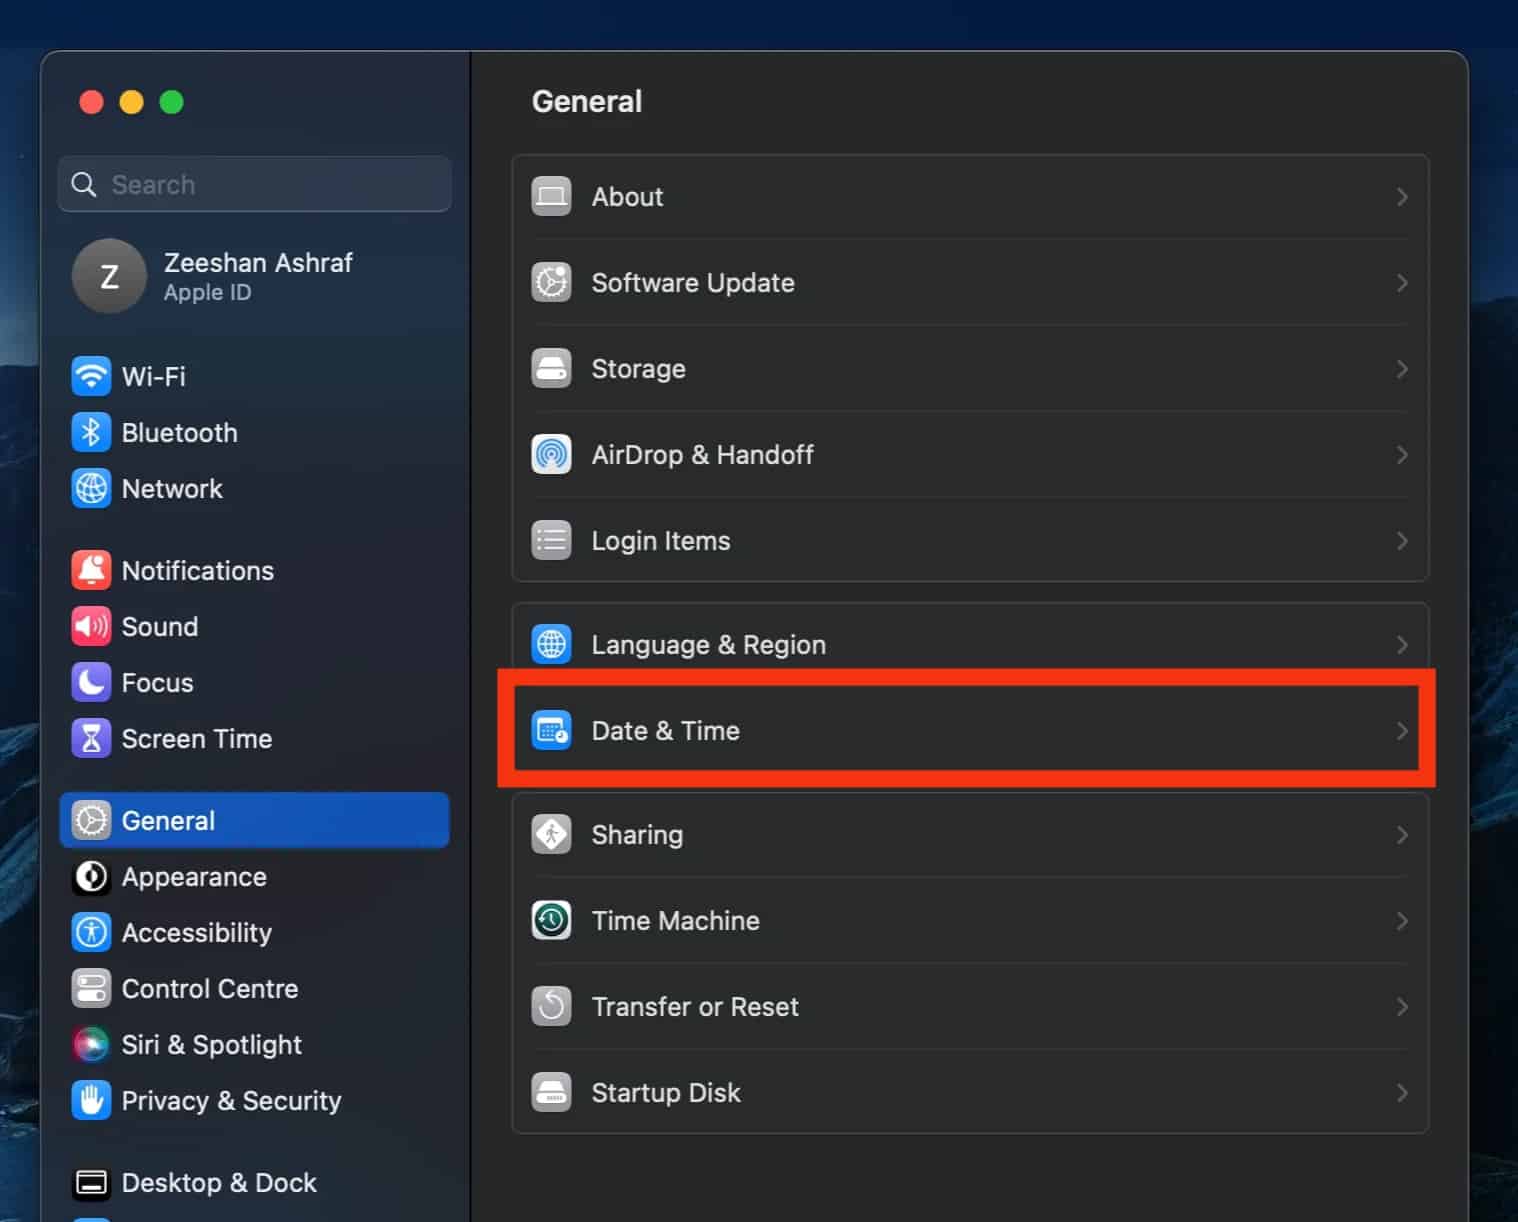This screenshot has width=1518, height=1222.
Task: Click the Startup Disk drive icon
Action: tap(551, 1092)
